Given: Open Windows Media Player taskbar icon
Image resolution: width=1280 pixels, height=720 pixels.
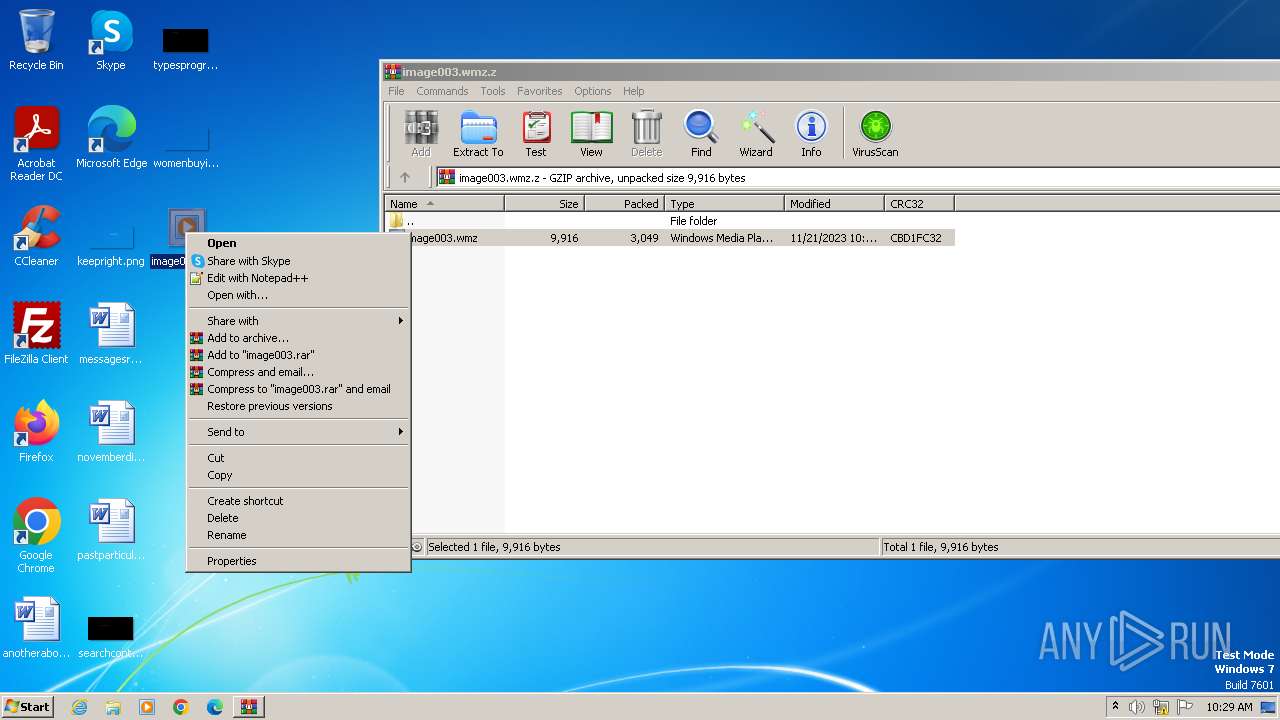Looking at the screenshot, I should 147,707.
